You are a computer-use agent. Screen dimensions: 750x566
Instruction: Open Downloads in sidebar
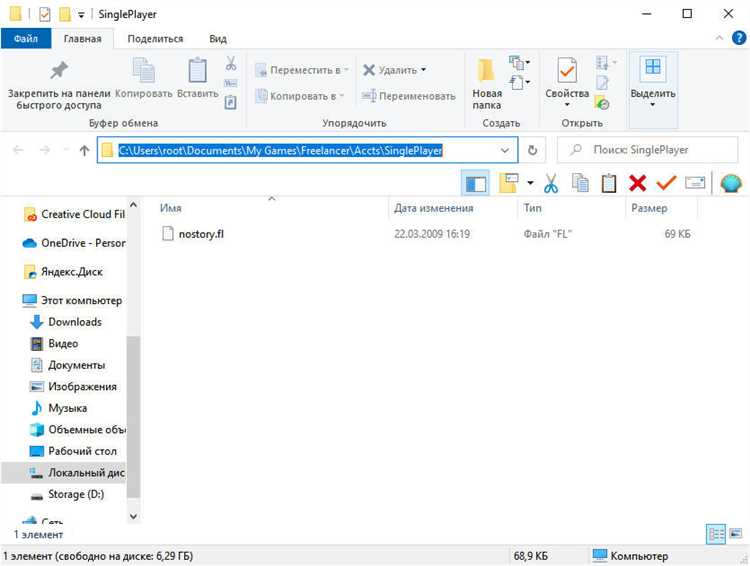66,322
